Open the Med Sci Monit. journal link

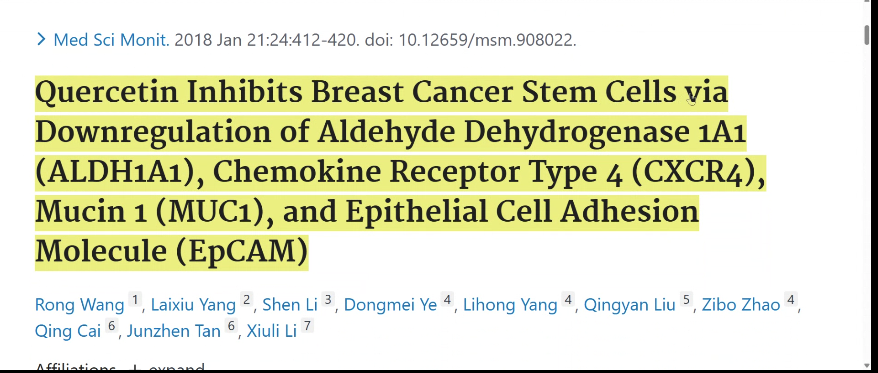(111, 40)
